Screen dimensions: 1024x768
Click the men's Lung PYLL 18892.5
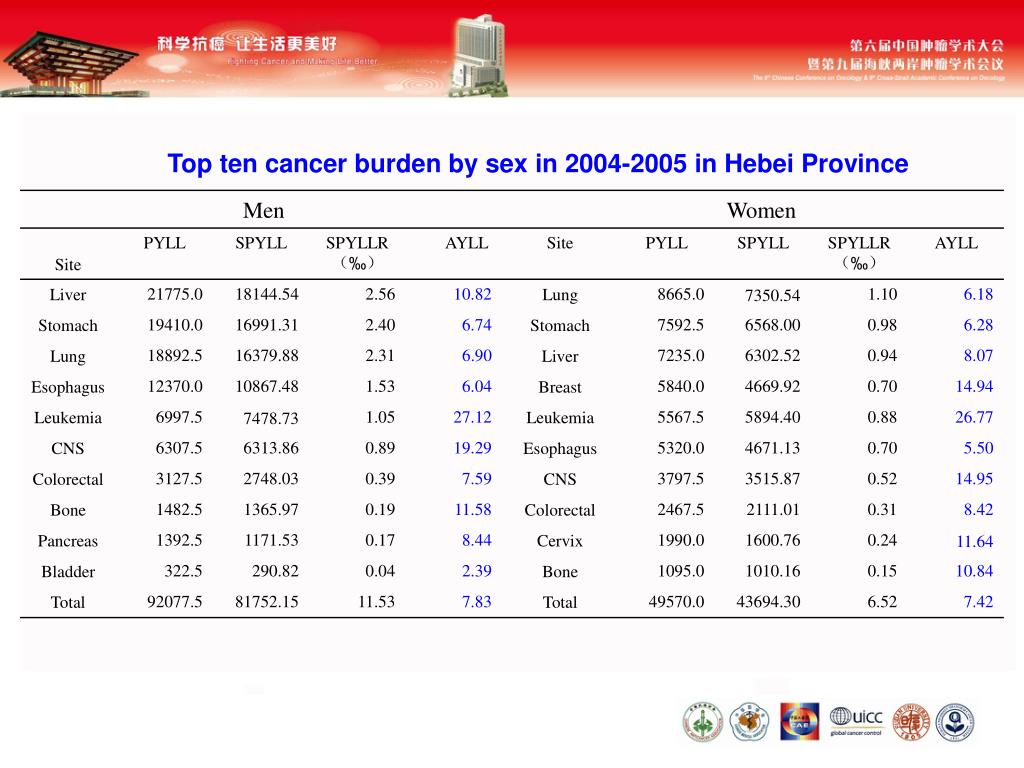174,356
